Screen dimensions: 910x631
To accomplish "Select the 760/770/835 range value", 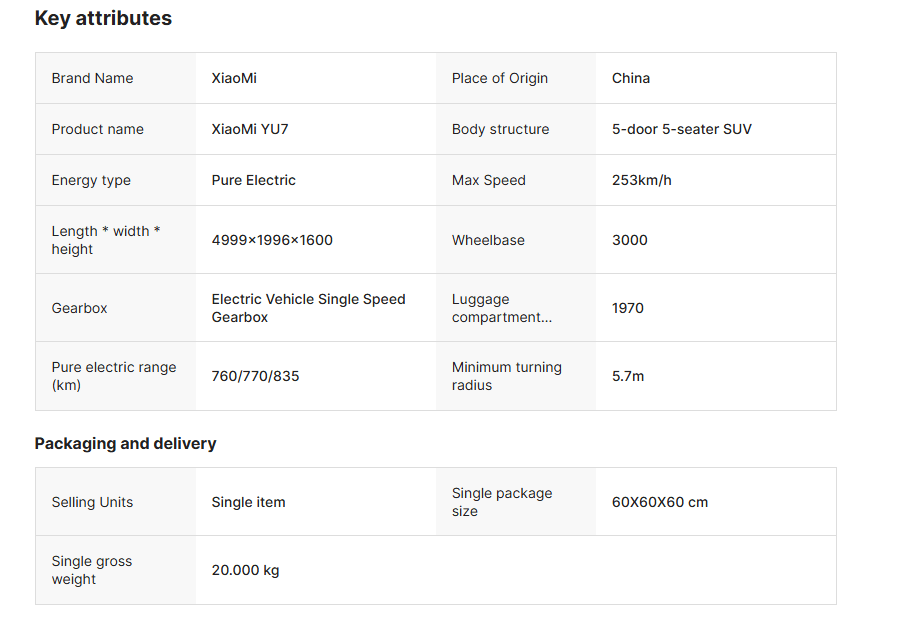I will (255, 376).
